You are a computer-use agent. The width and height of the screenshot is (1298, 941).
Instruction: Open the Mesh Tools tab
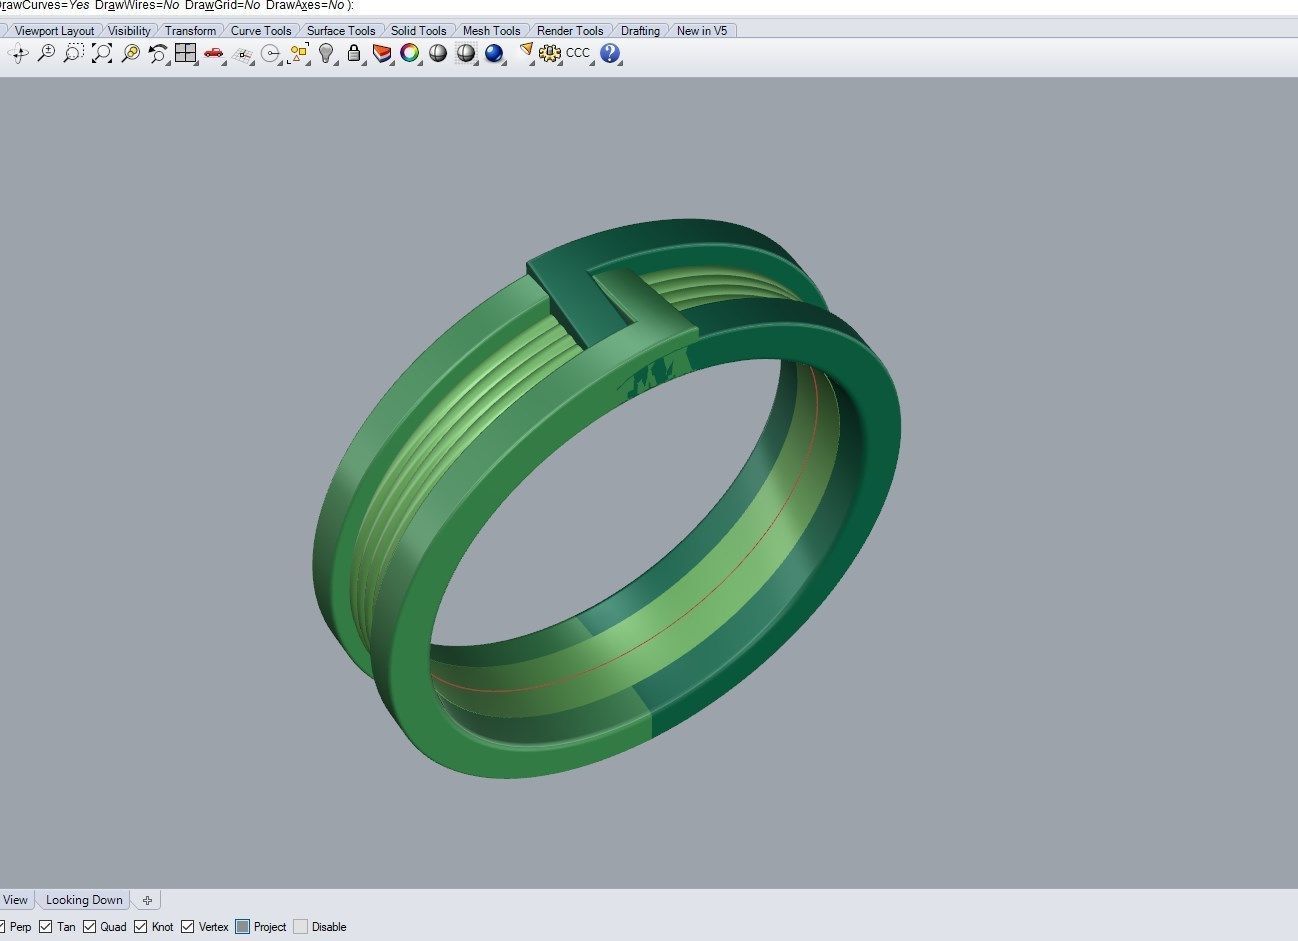(x=491, y=31)
